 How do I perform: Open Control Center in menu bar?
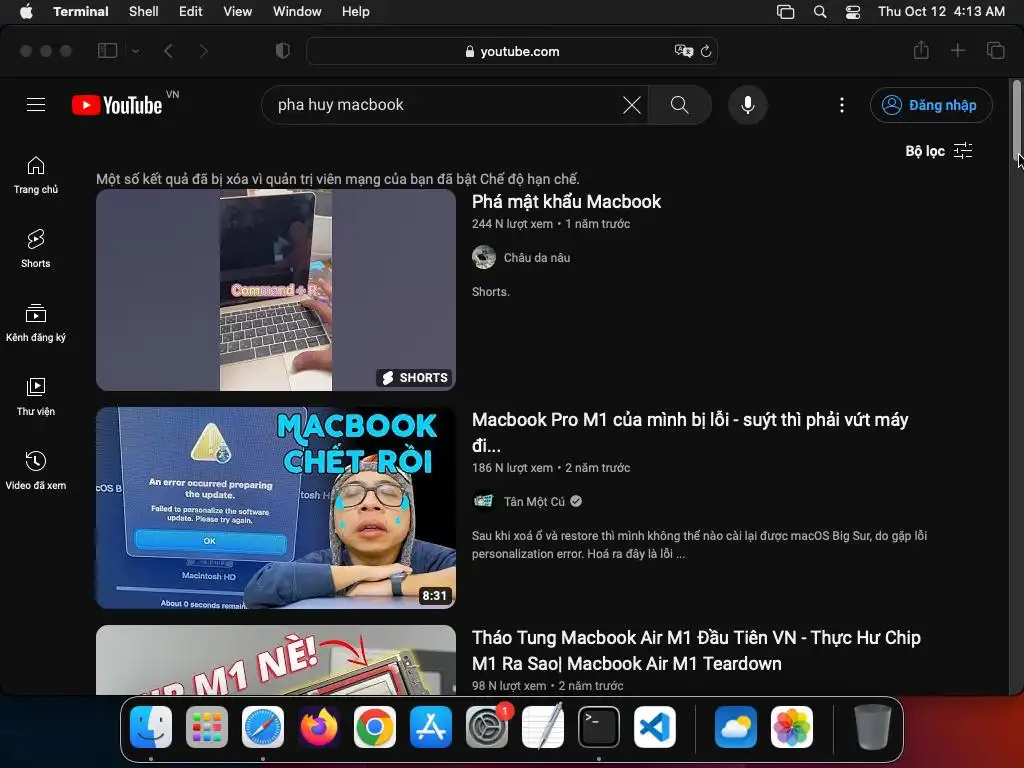pos(853,12)
